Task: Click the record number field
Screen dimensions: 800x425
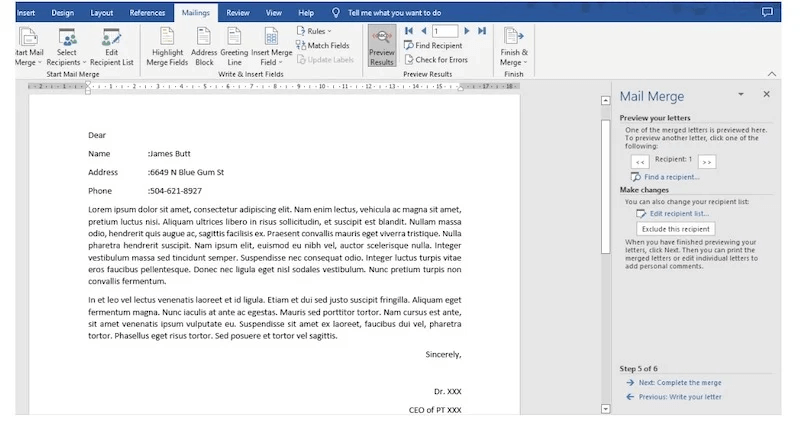Action: pyautogui.click(x=445, y=31)
